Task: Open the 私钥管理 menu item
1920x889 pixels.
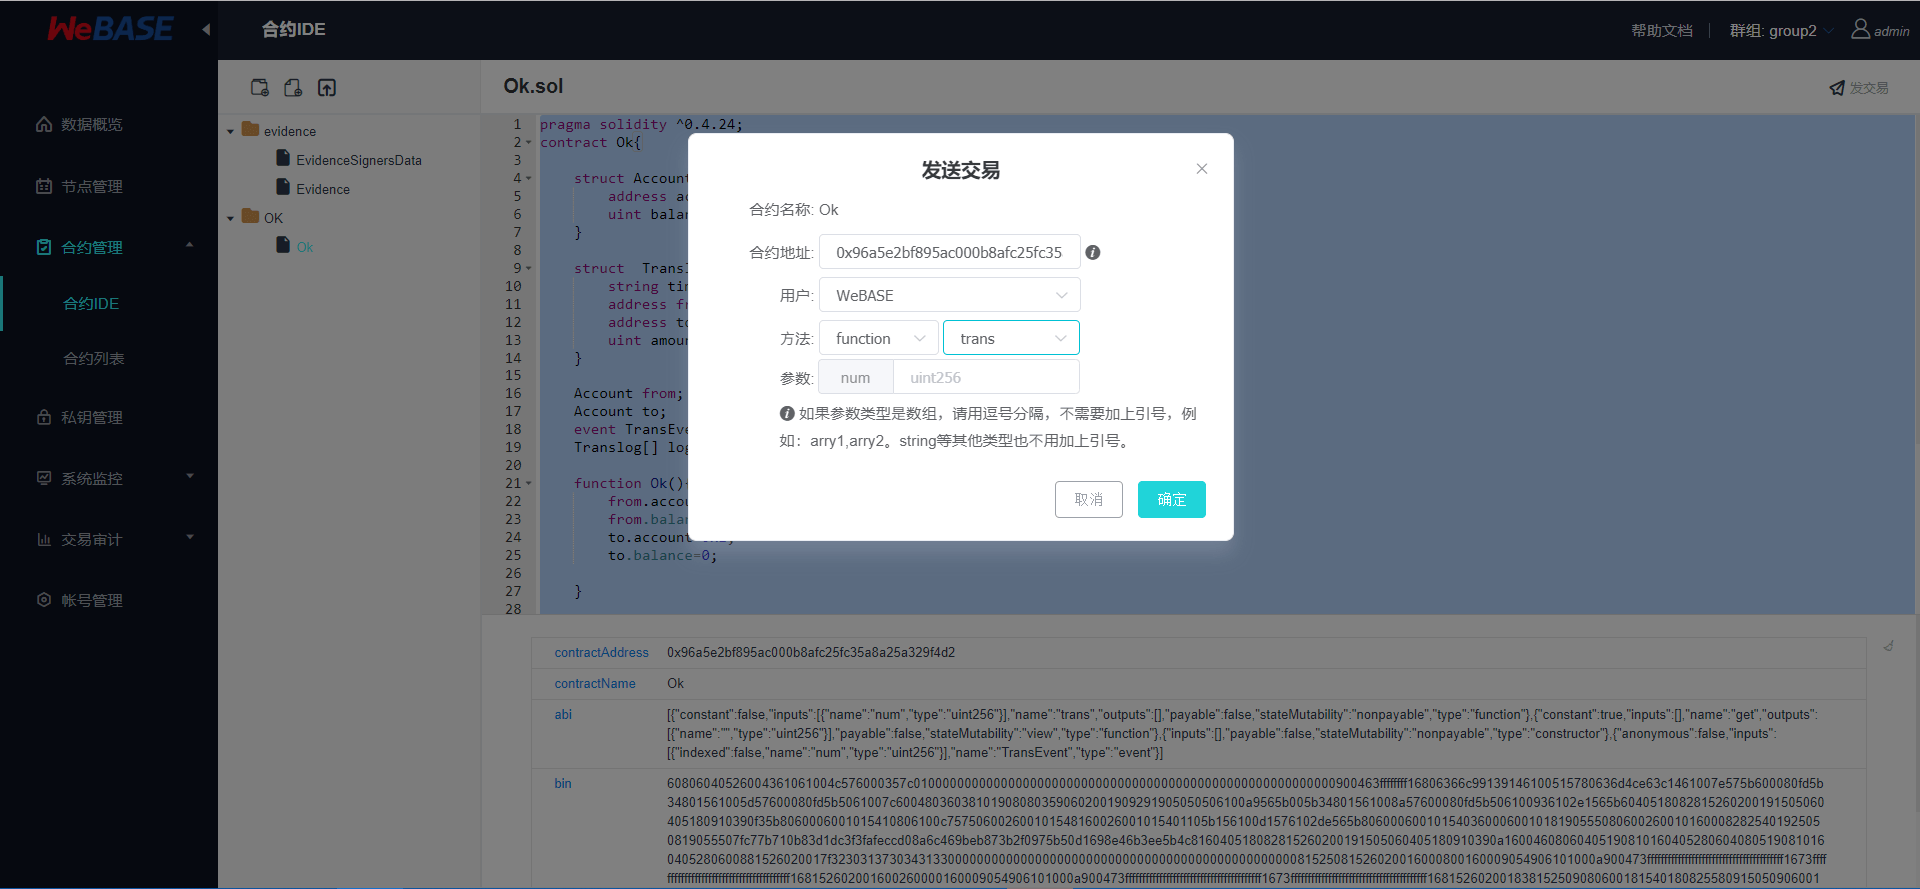Action: 92,418
